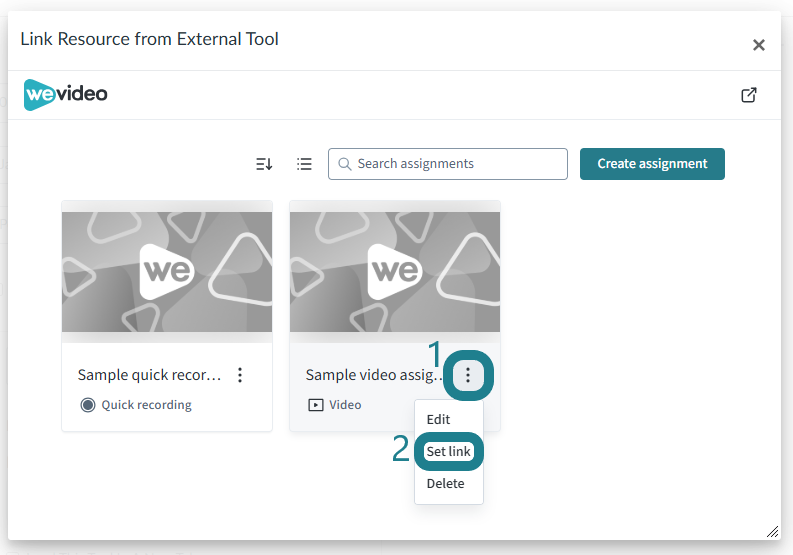Open options menu for Sample video assignment
Screen dimensions: 793x555
coord(468,375)
